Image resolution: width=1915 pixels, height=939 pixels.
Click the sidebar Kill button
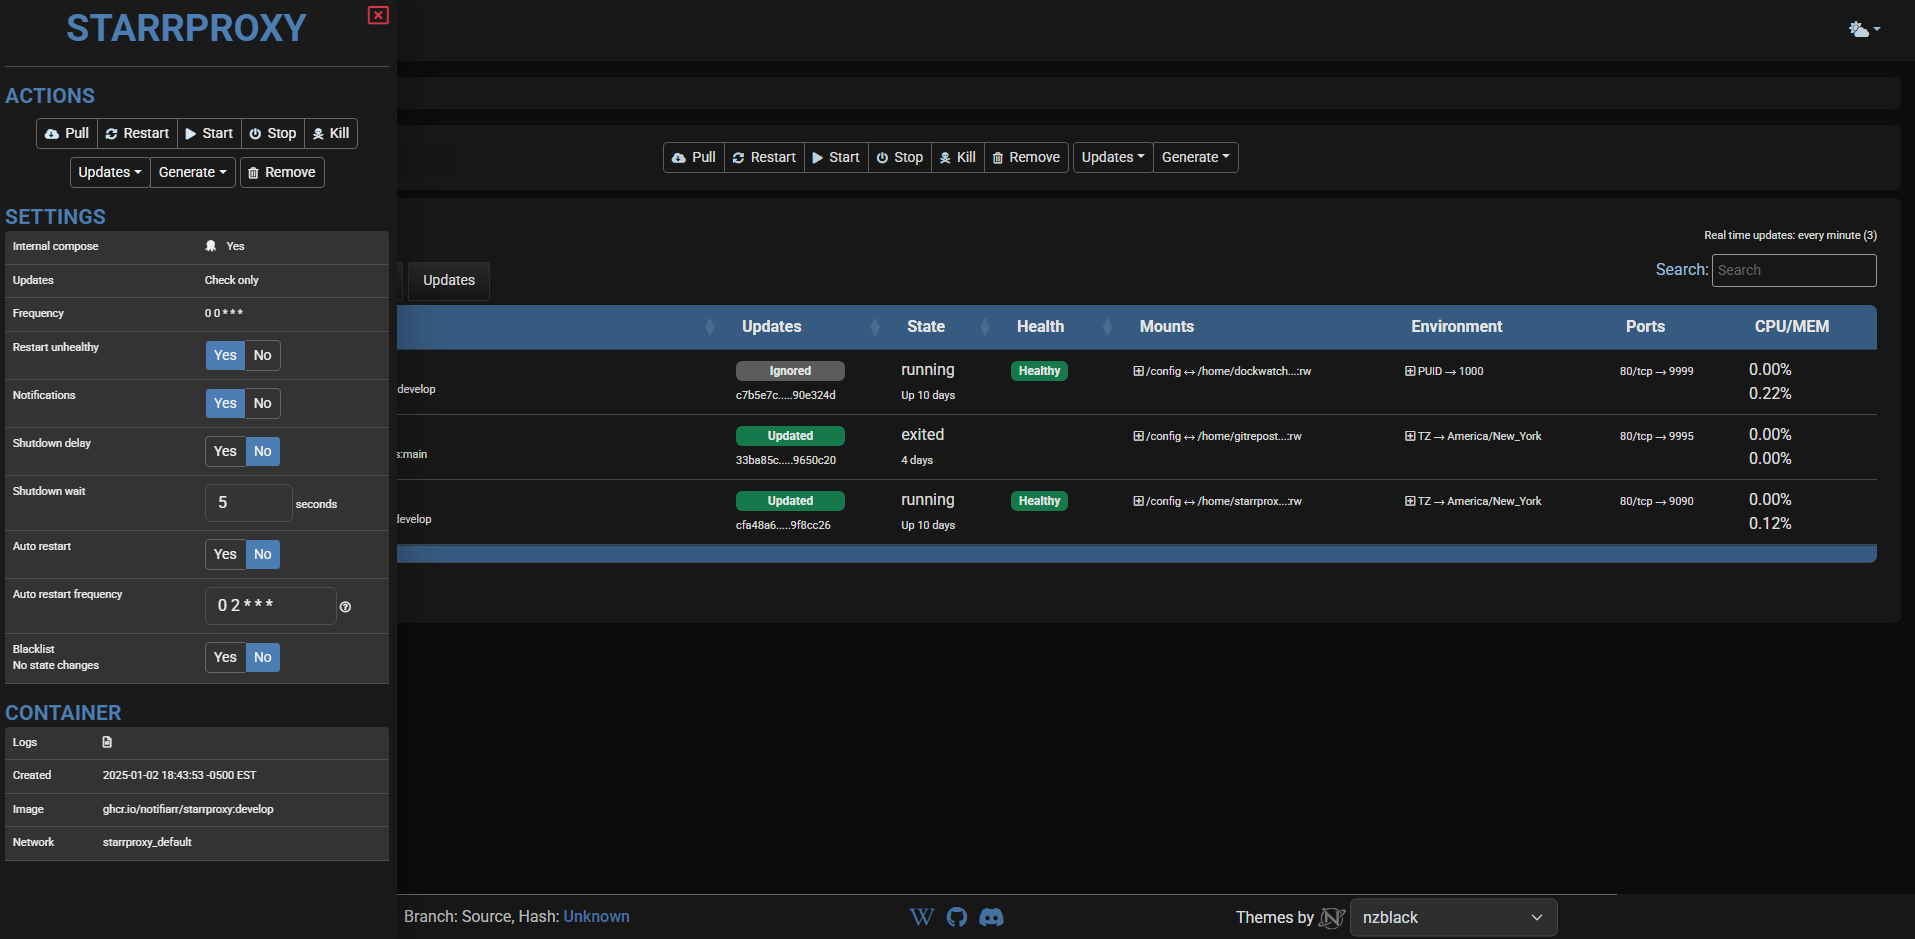331,133
